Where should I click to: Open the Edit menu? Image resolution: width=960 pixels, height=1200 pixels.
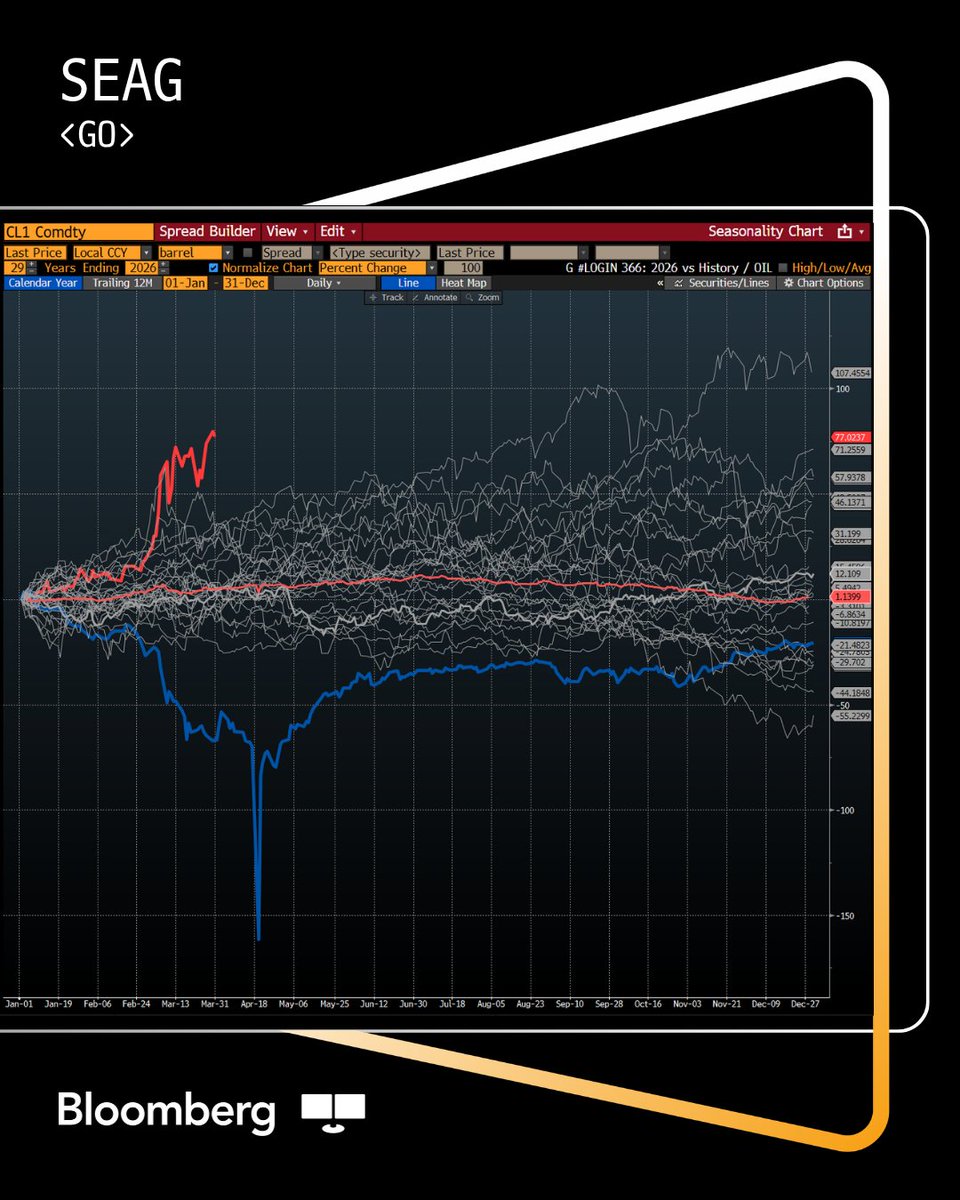click(338, 231)
